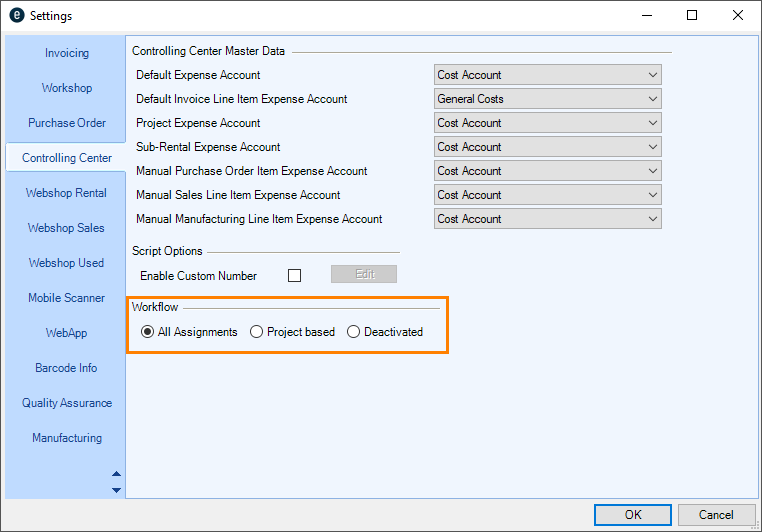762x532 pixels.
Task: Open Manual Manufacturing Line Item Expense Account dropdown
Action: point(548,219)
